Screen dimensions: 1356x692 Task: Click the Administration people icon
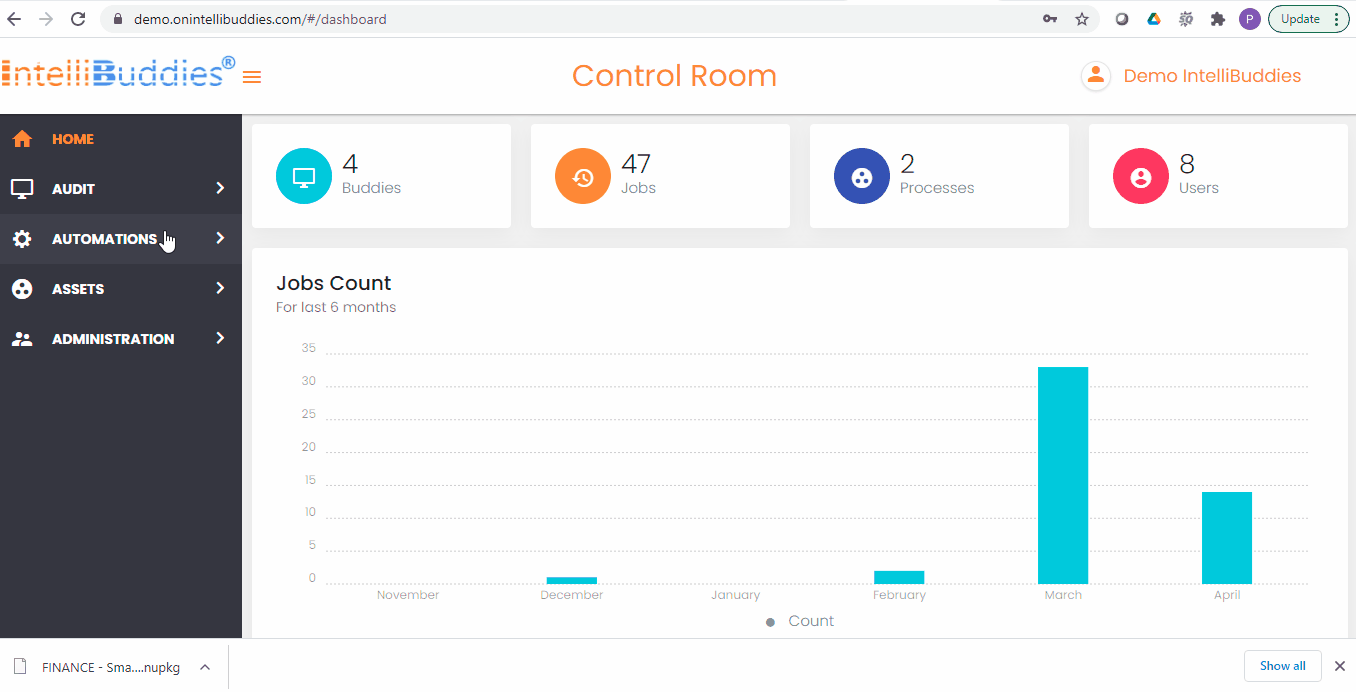(22, 338)
